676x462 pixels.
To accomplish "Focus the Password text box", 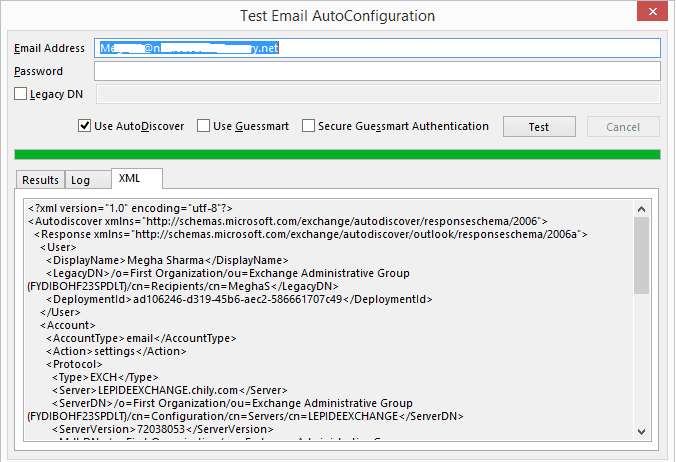I will pos(377,71).
